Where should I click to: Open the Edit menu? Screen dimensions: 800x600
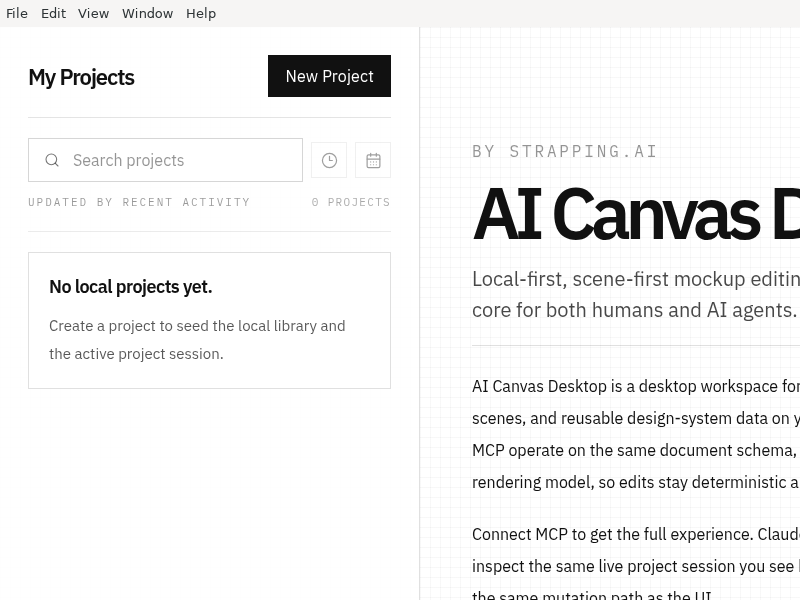click(x=53, y=13)
